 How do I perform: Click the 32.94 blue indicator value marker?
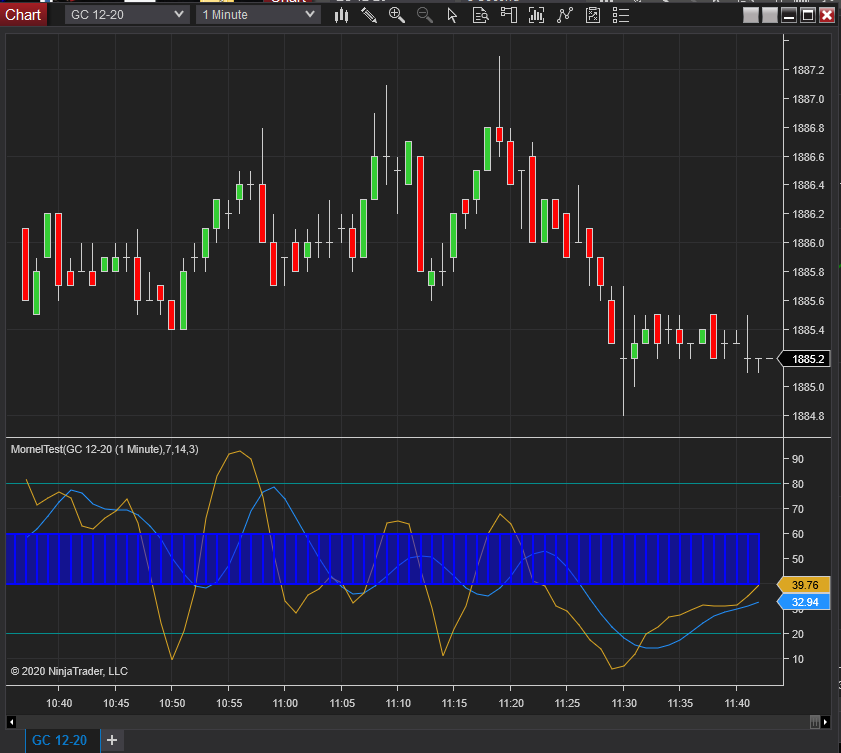(x=803, y=602)
